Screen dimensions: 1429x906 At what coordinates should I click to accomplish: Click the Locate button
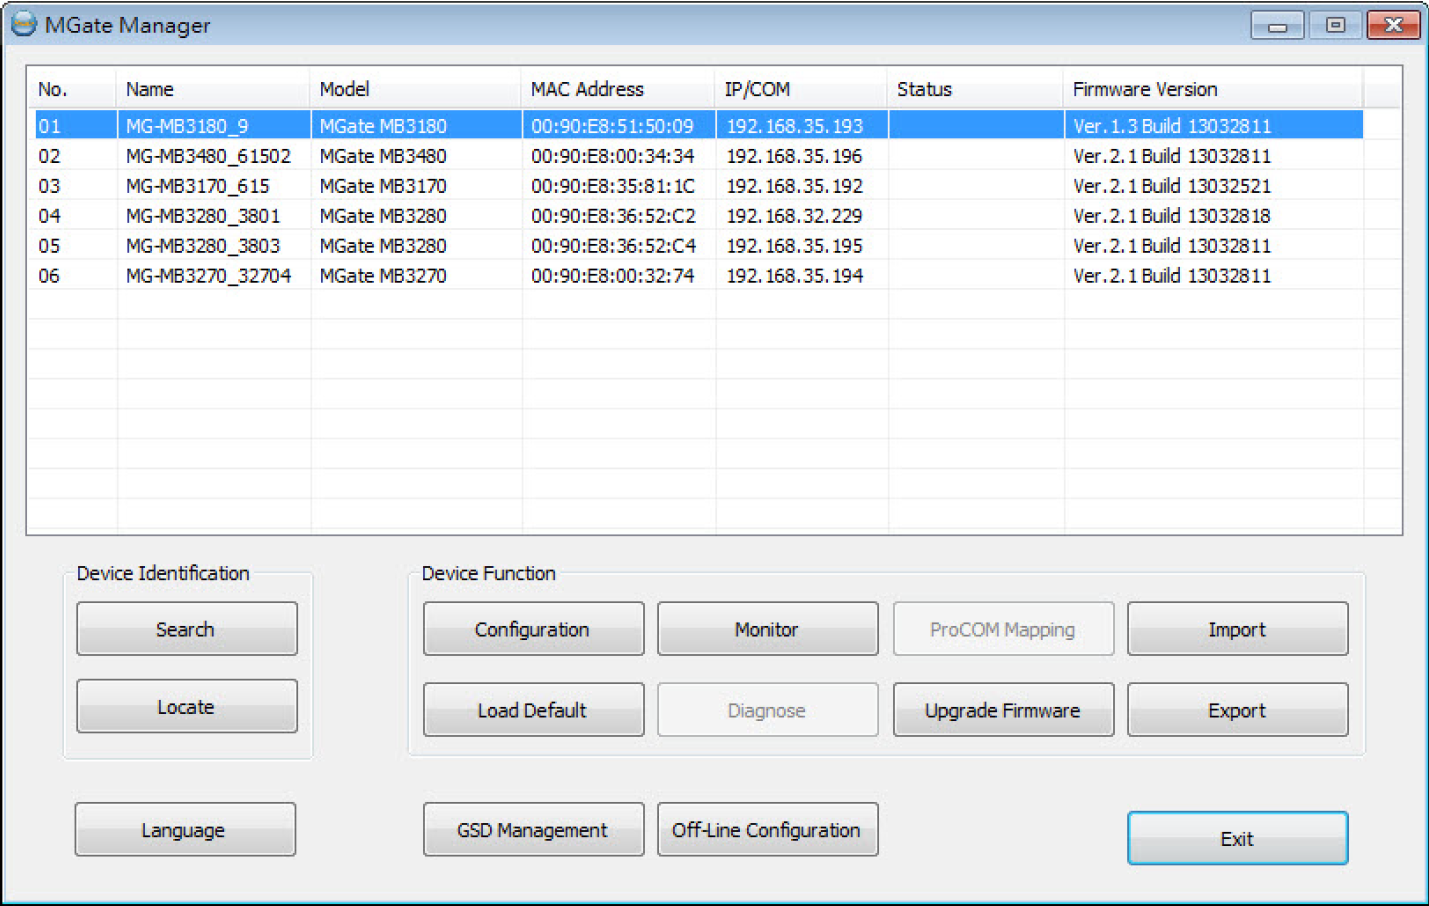pos(186,707)
